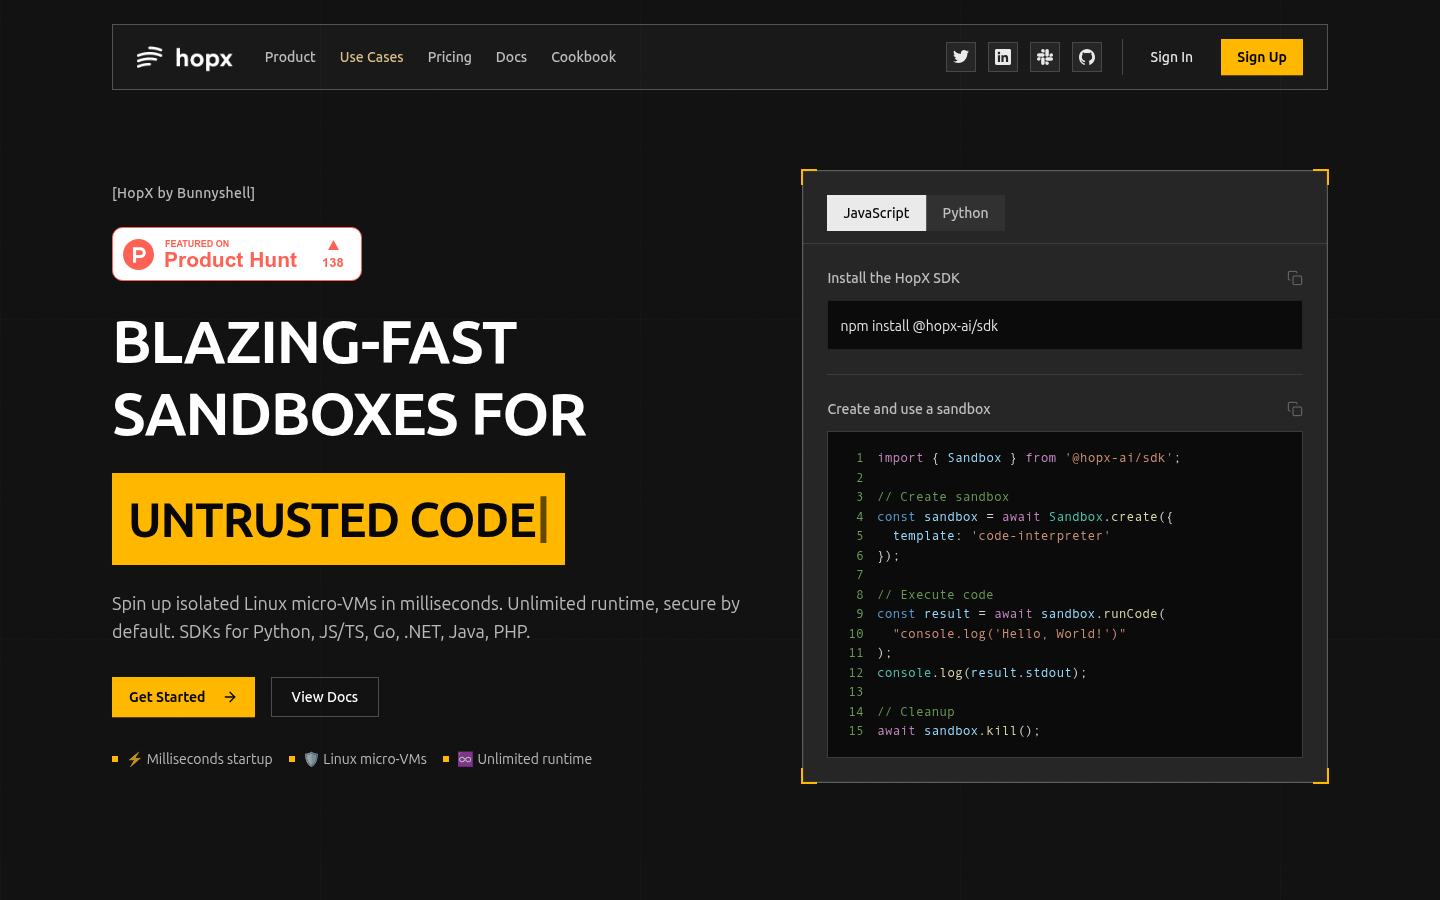The width and height of the screenshot is (1440, 900).
Task: Select the JavaScript tab
Action: pyautogui.click(x=876, y=213)
